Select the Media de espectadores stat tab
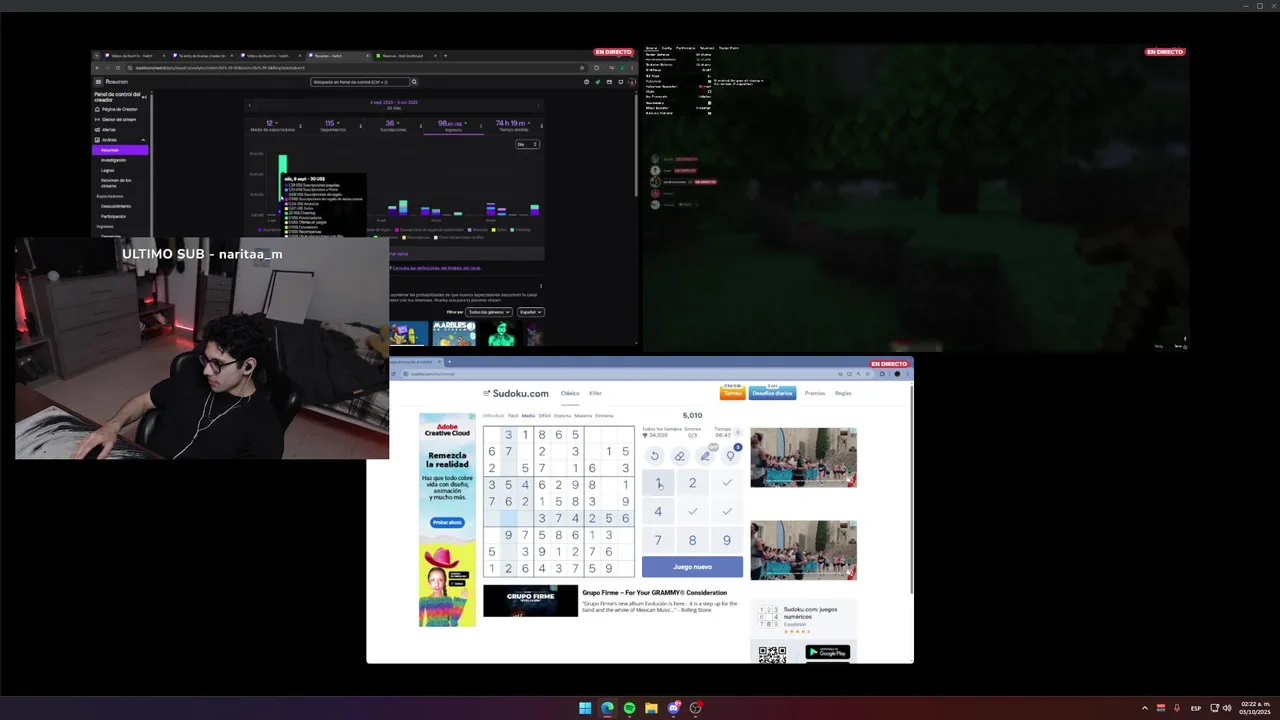Screen dimensions: 1280x720 pyautogui.click(x=272, y=126)
